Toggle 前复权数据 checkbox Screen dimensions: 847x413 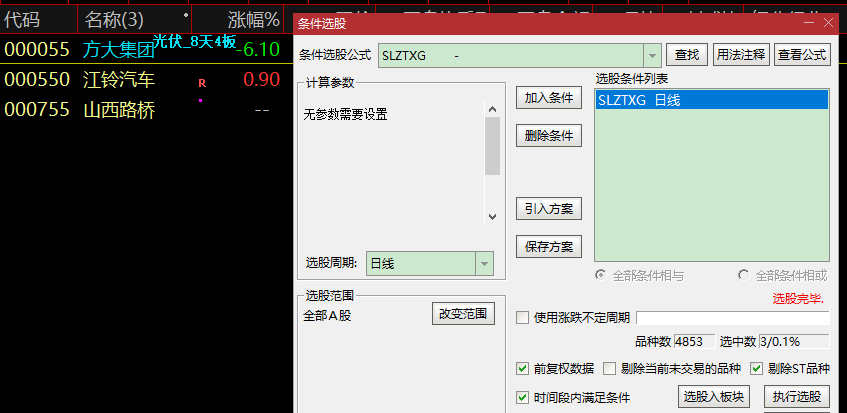pos(522,369)
